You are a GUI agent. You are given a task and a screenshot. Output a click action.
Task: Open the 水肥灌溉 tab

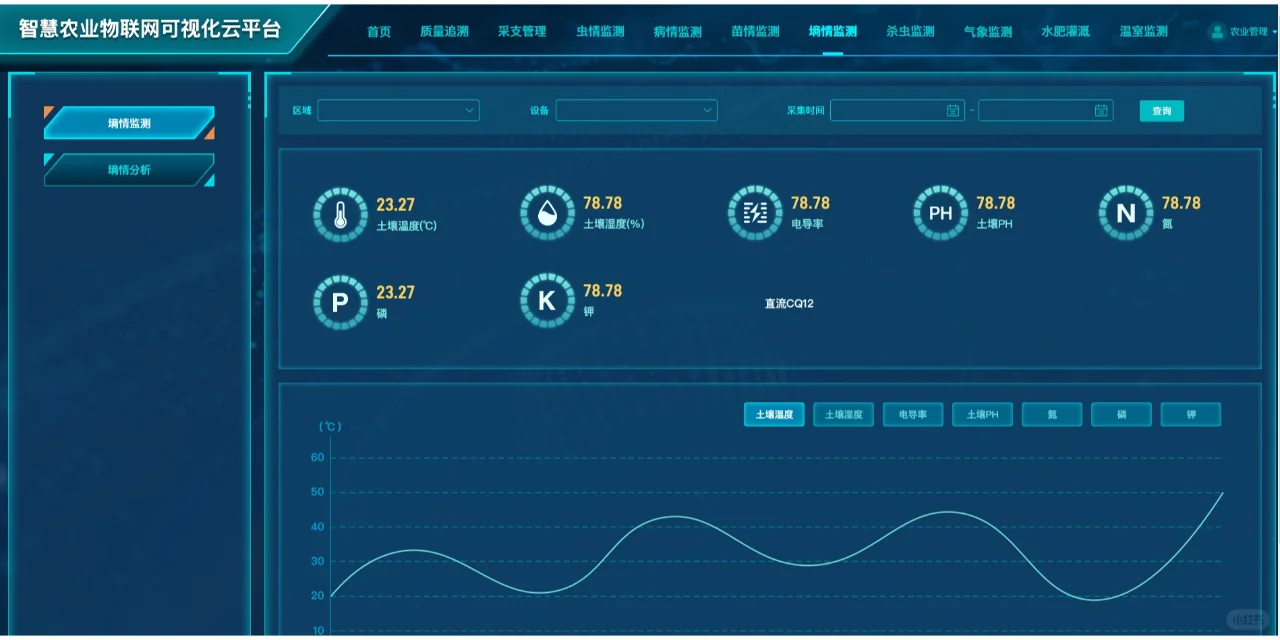[x=1065, y=31]
